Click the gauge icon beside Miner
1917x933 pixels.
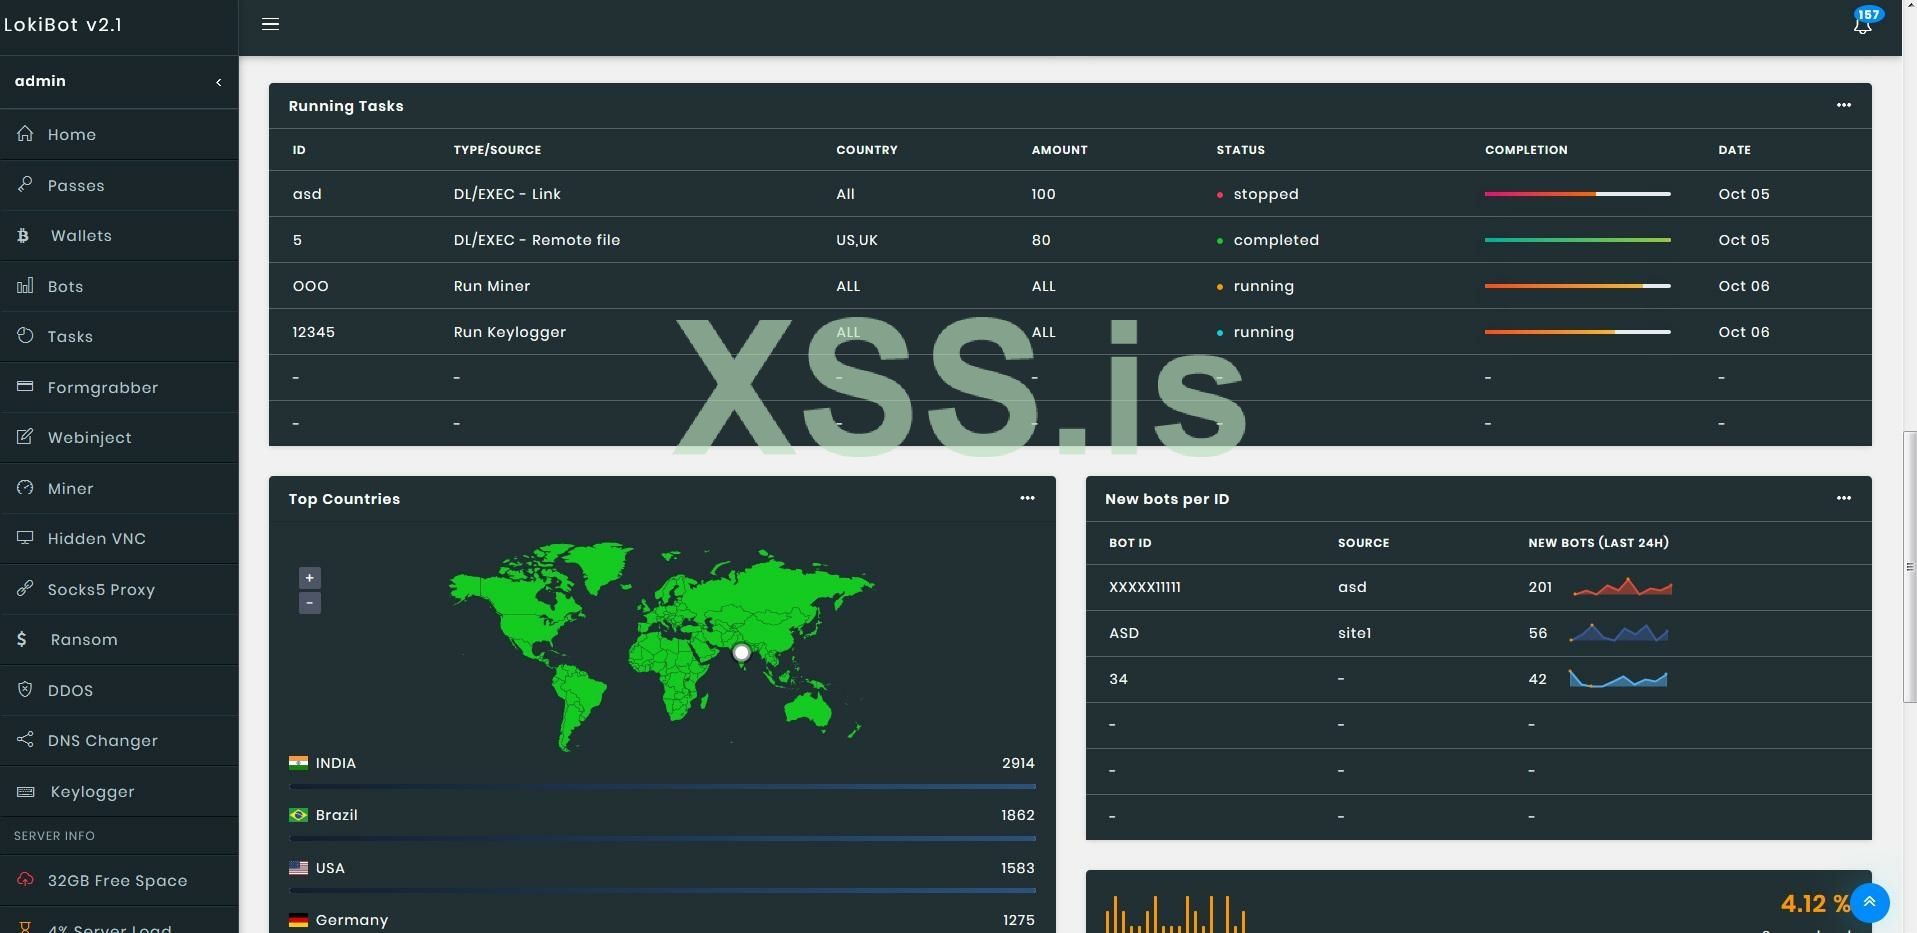[25, 488]
